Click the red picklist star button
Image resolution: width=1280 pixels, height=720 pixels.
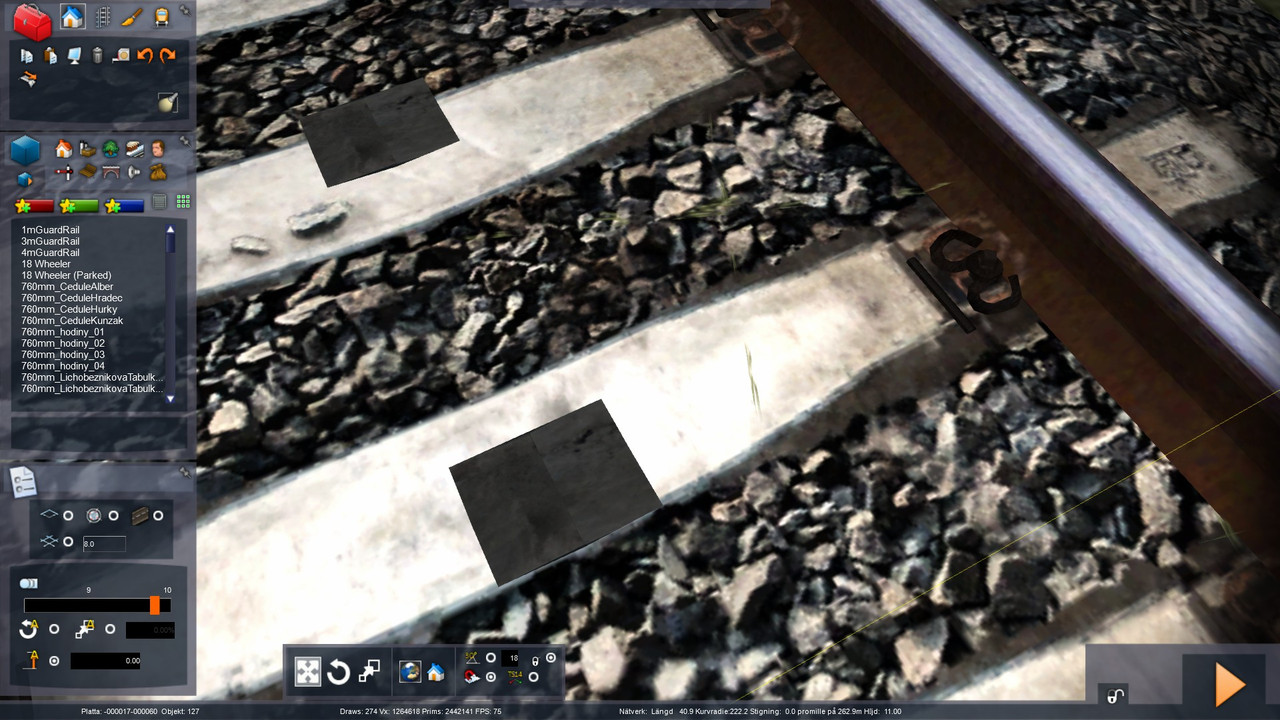click(x=34, y=206)
